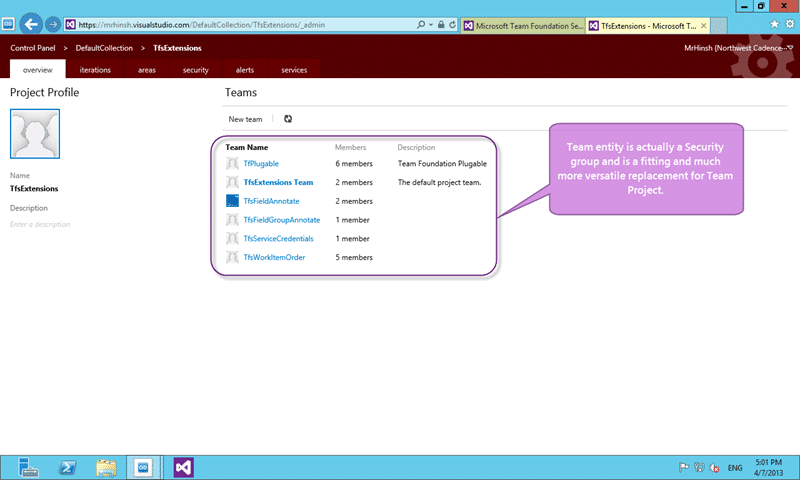800x480 pixels.
Task: Open Visual Studio from taskbar
Action: pos(184,467)
